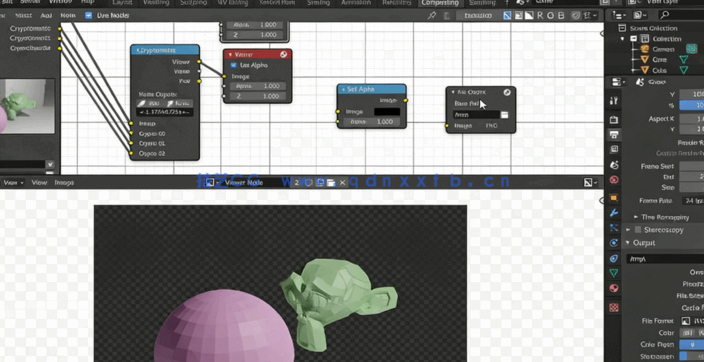This screenshot has height=362, width=704.
Task: Open the Image menu in image editor
Action: pos(64,182)
